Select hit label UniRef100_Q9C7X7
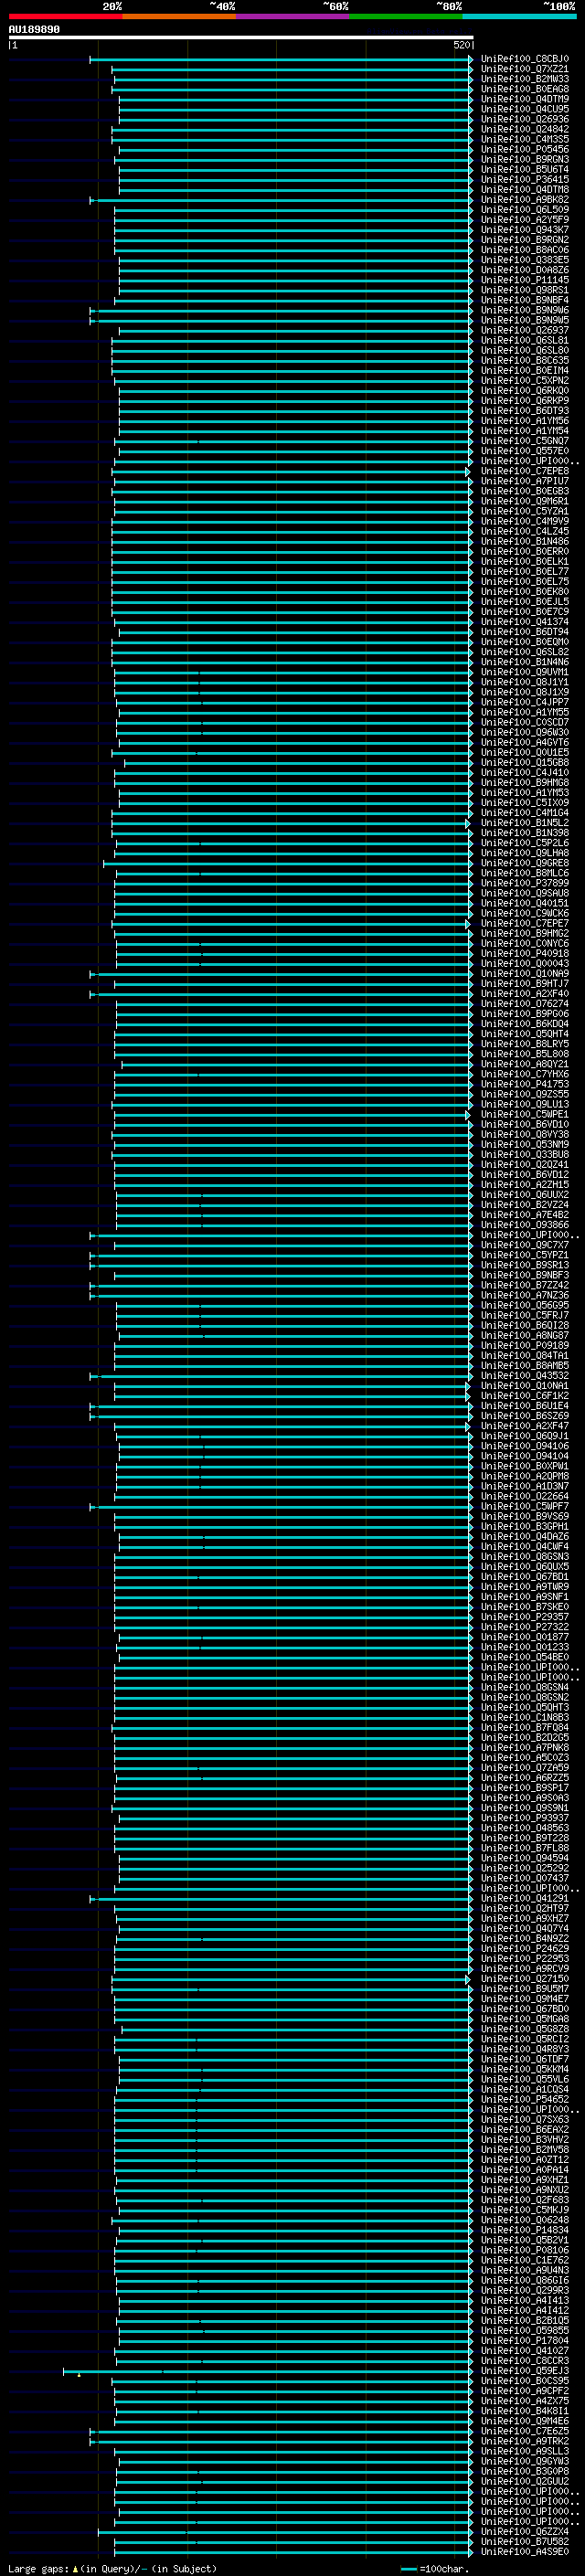This screenshot has width=585, height=2576. point(525,1245)
